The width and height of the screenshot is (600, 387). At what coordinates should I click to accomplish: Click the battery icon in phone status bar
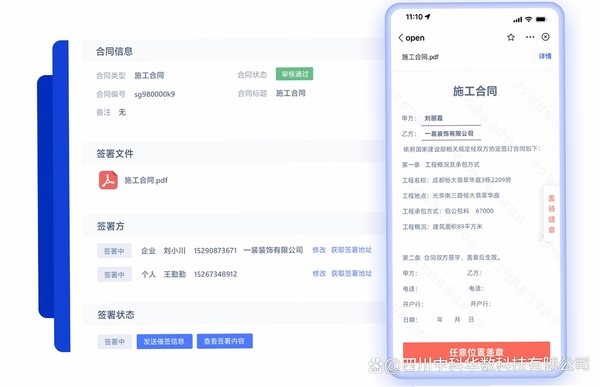tap(541, 19)
